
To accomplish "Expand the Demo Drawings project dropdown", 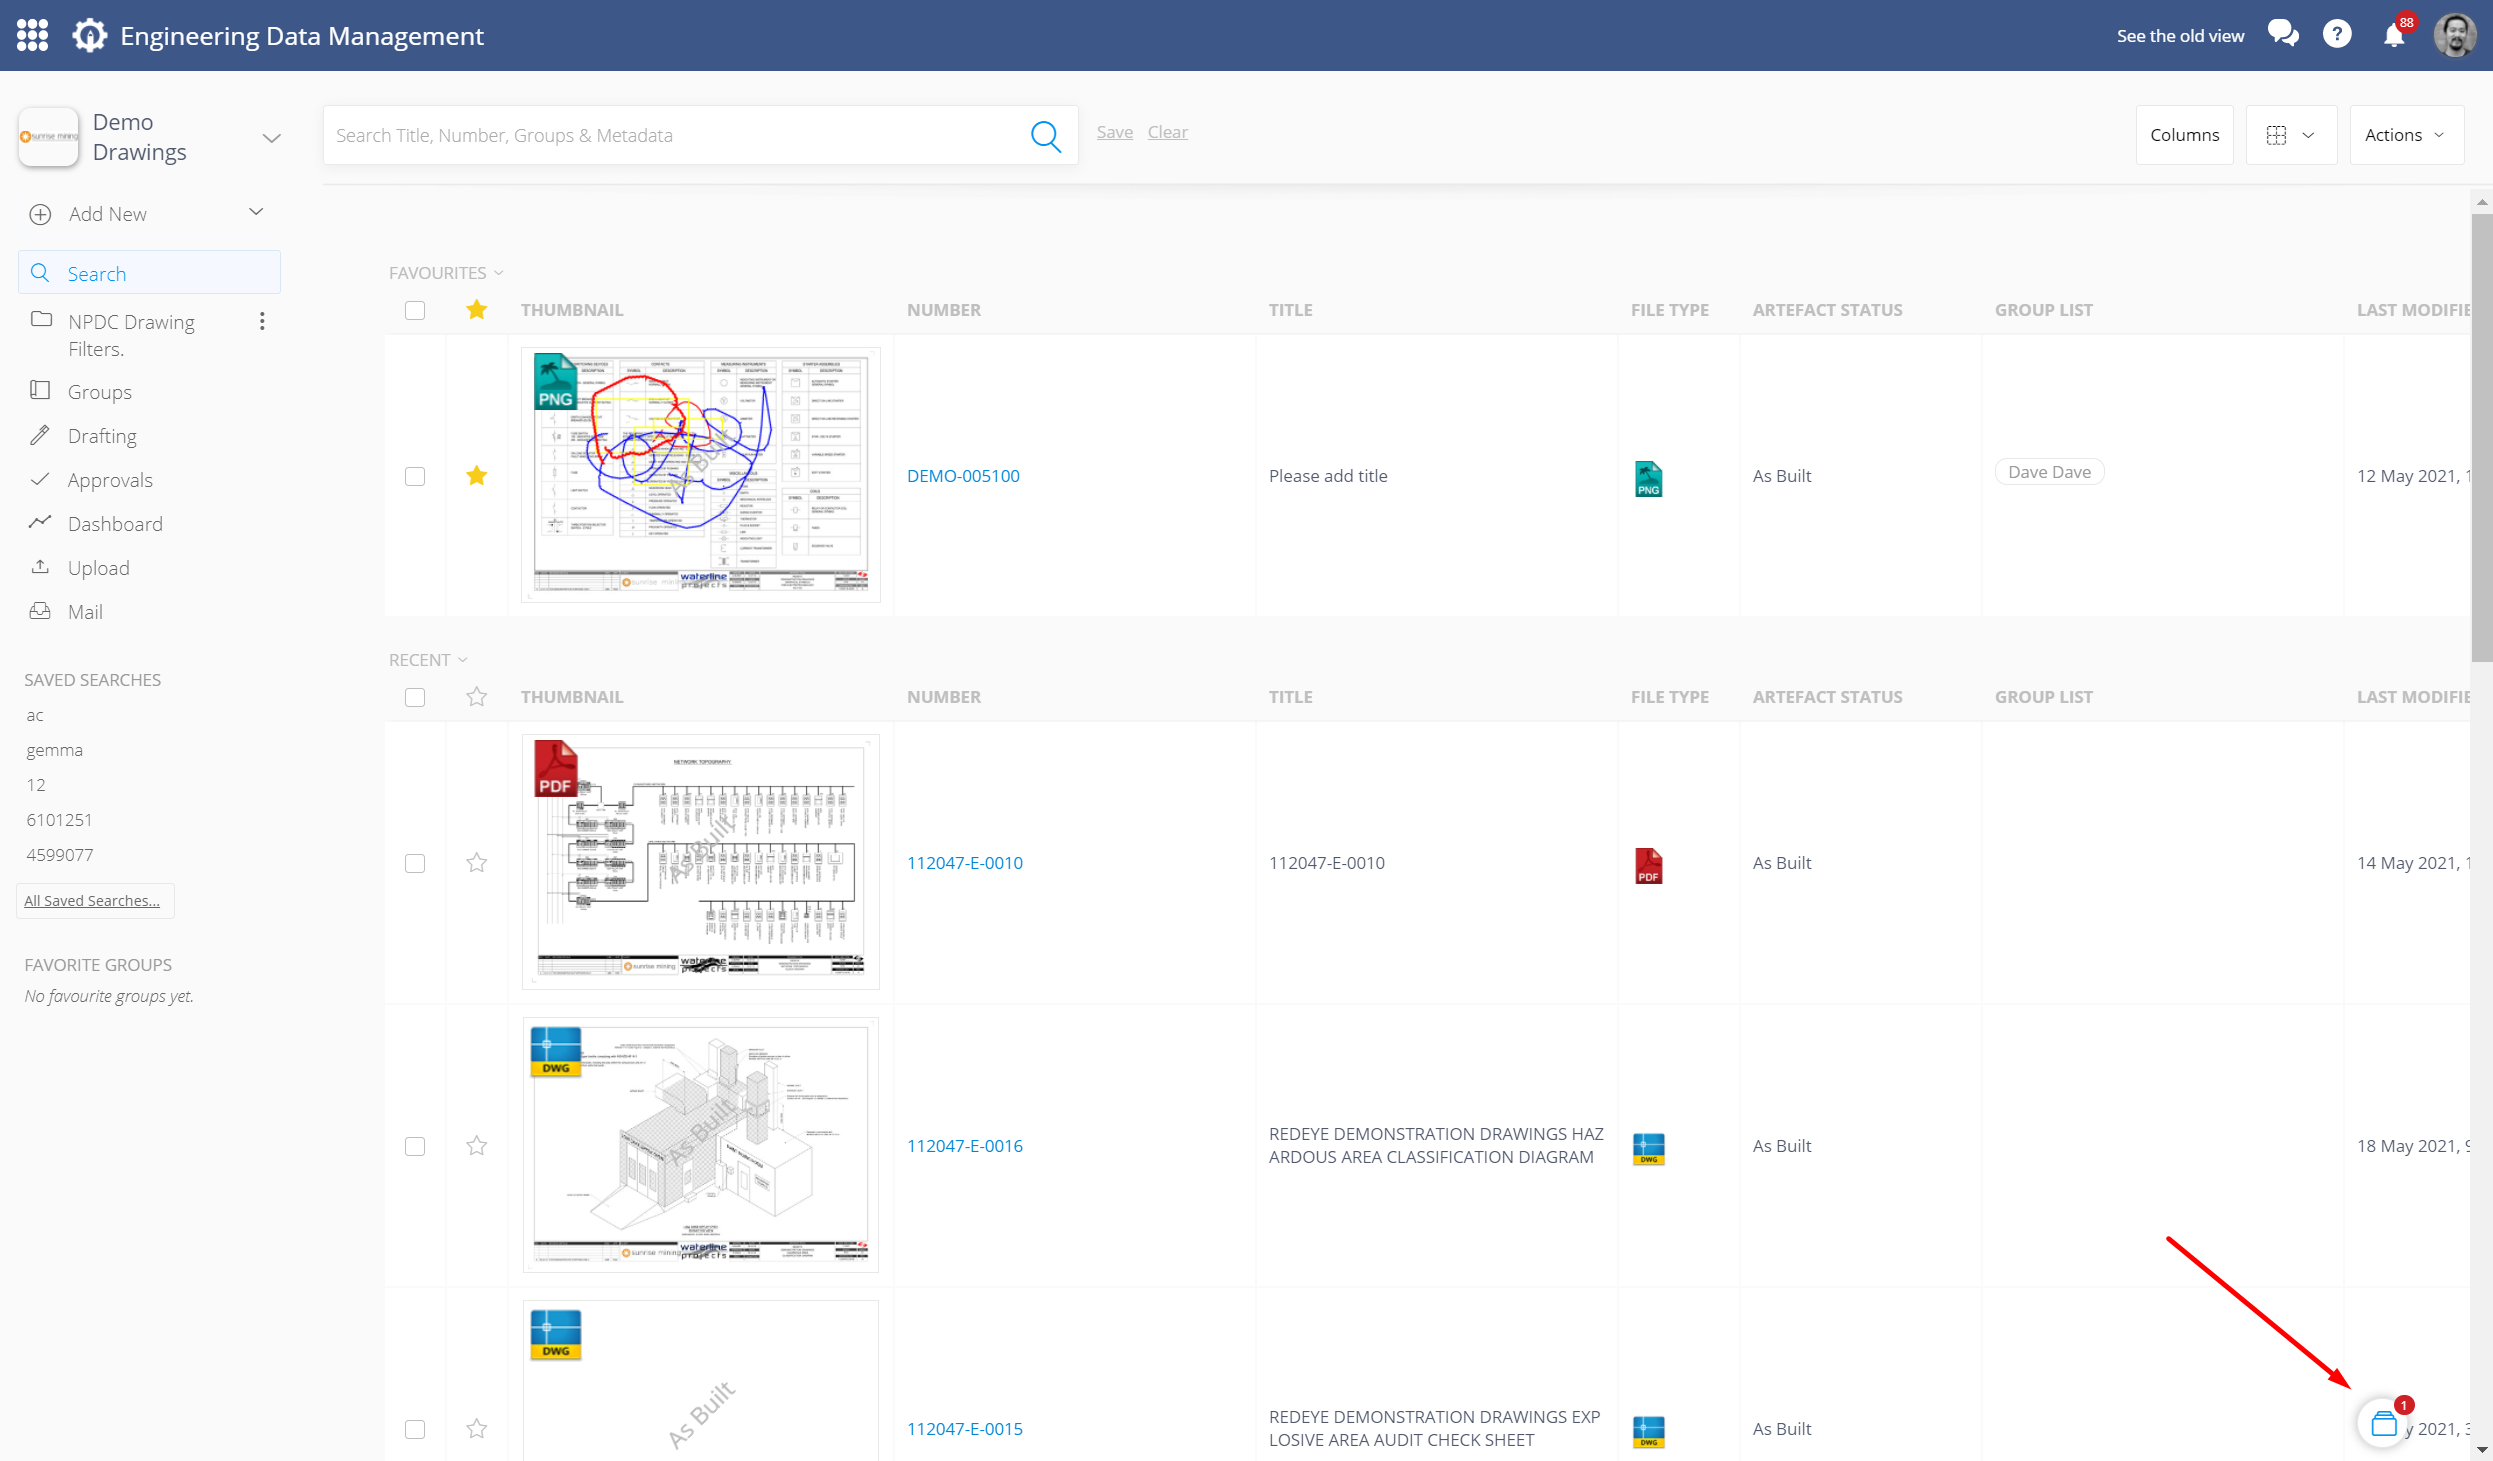I will (x=271, y=138).
